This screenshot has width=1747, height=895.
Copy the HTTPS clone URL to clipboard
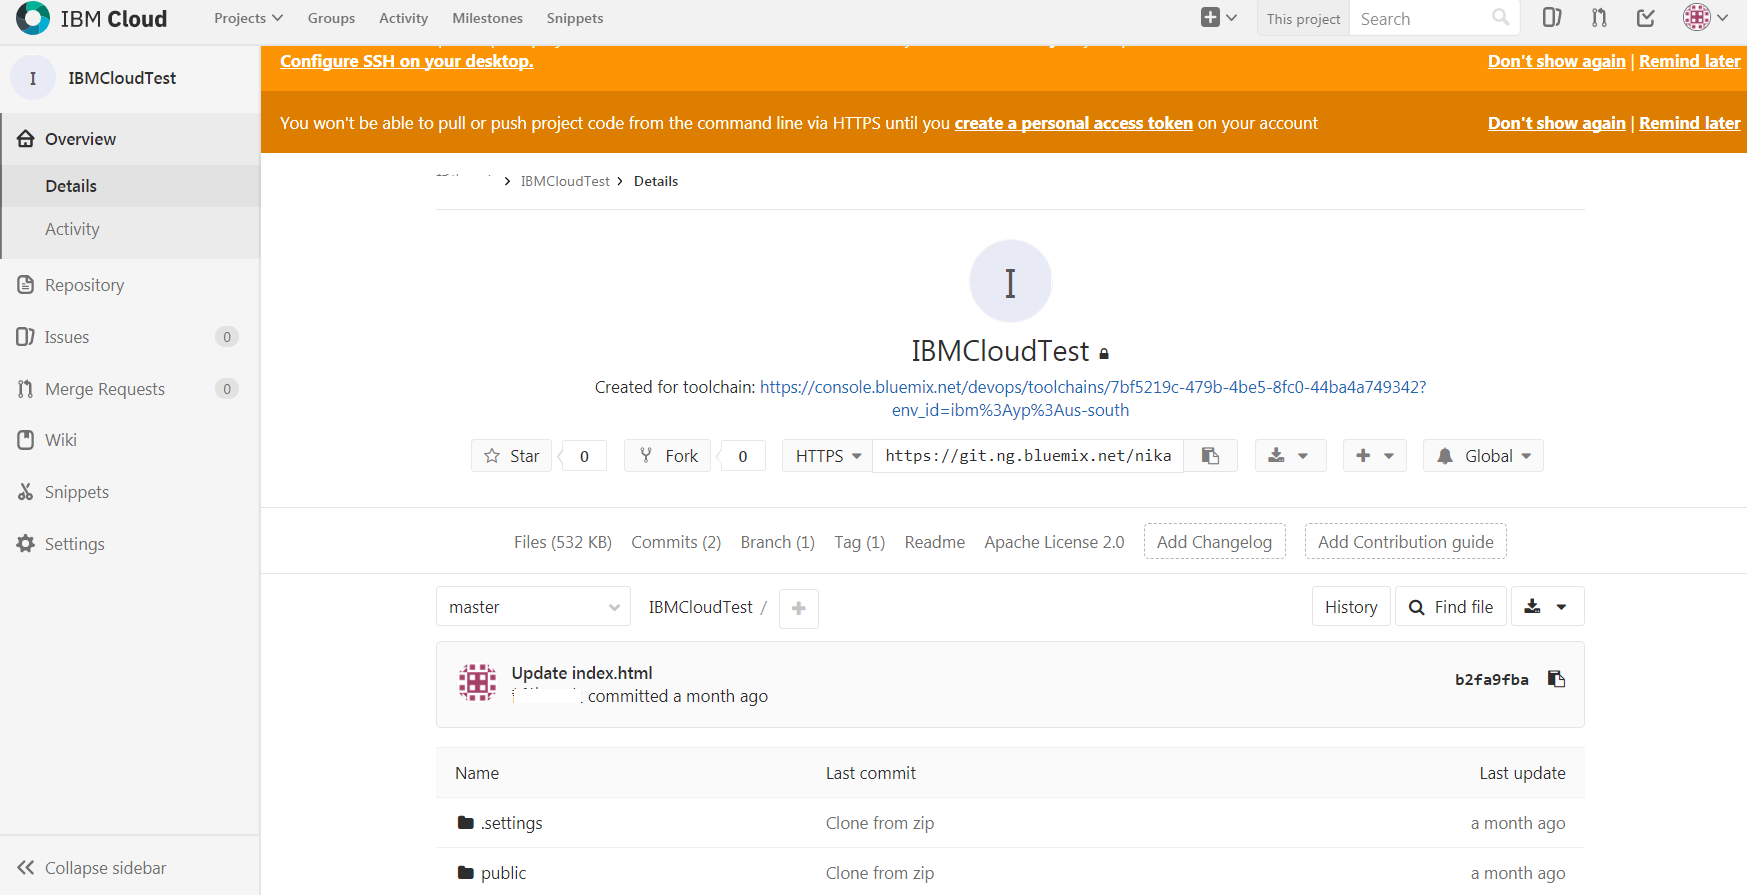click(x=1210, y=456)
